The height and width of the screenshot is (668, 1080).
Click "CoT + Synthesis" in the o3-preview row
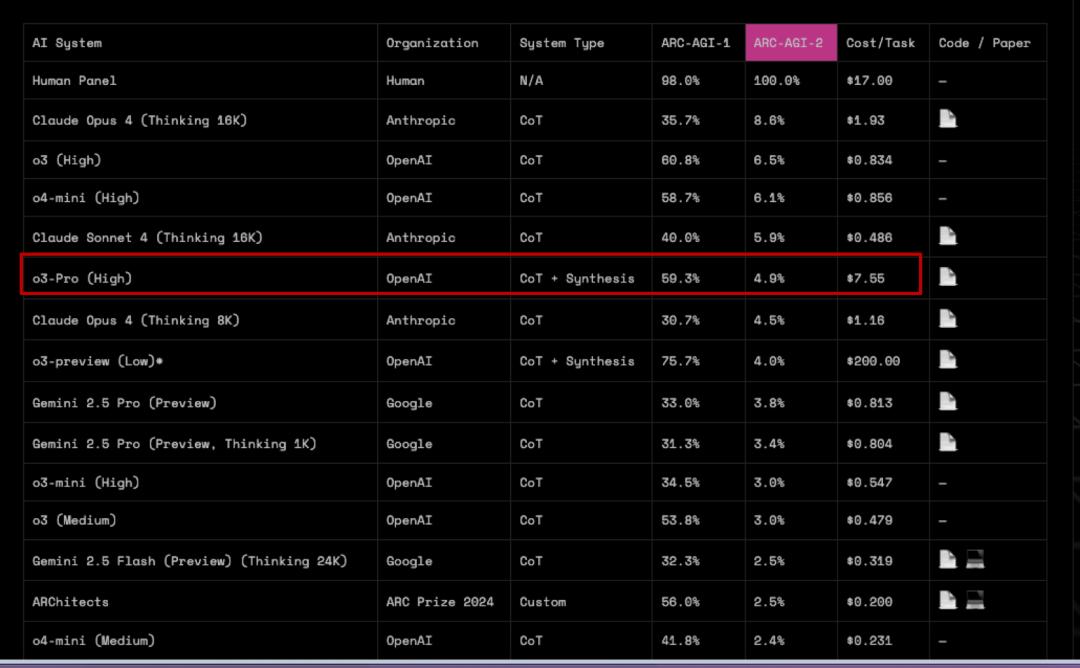point(577,362)
